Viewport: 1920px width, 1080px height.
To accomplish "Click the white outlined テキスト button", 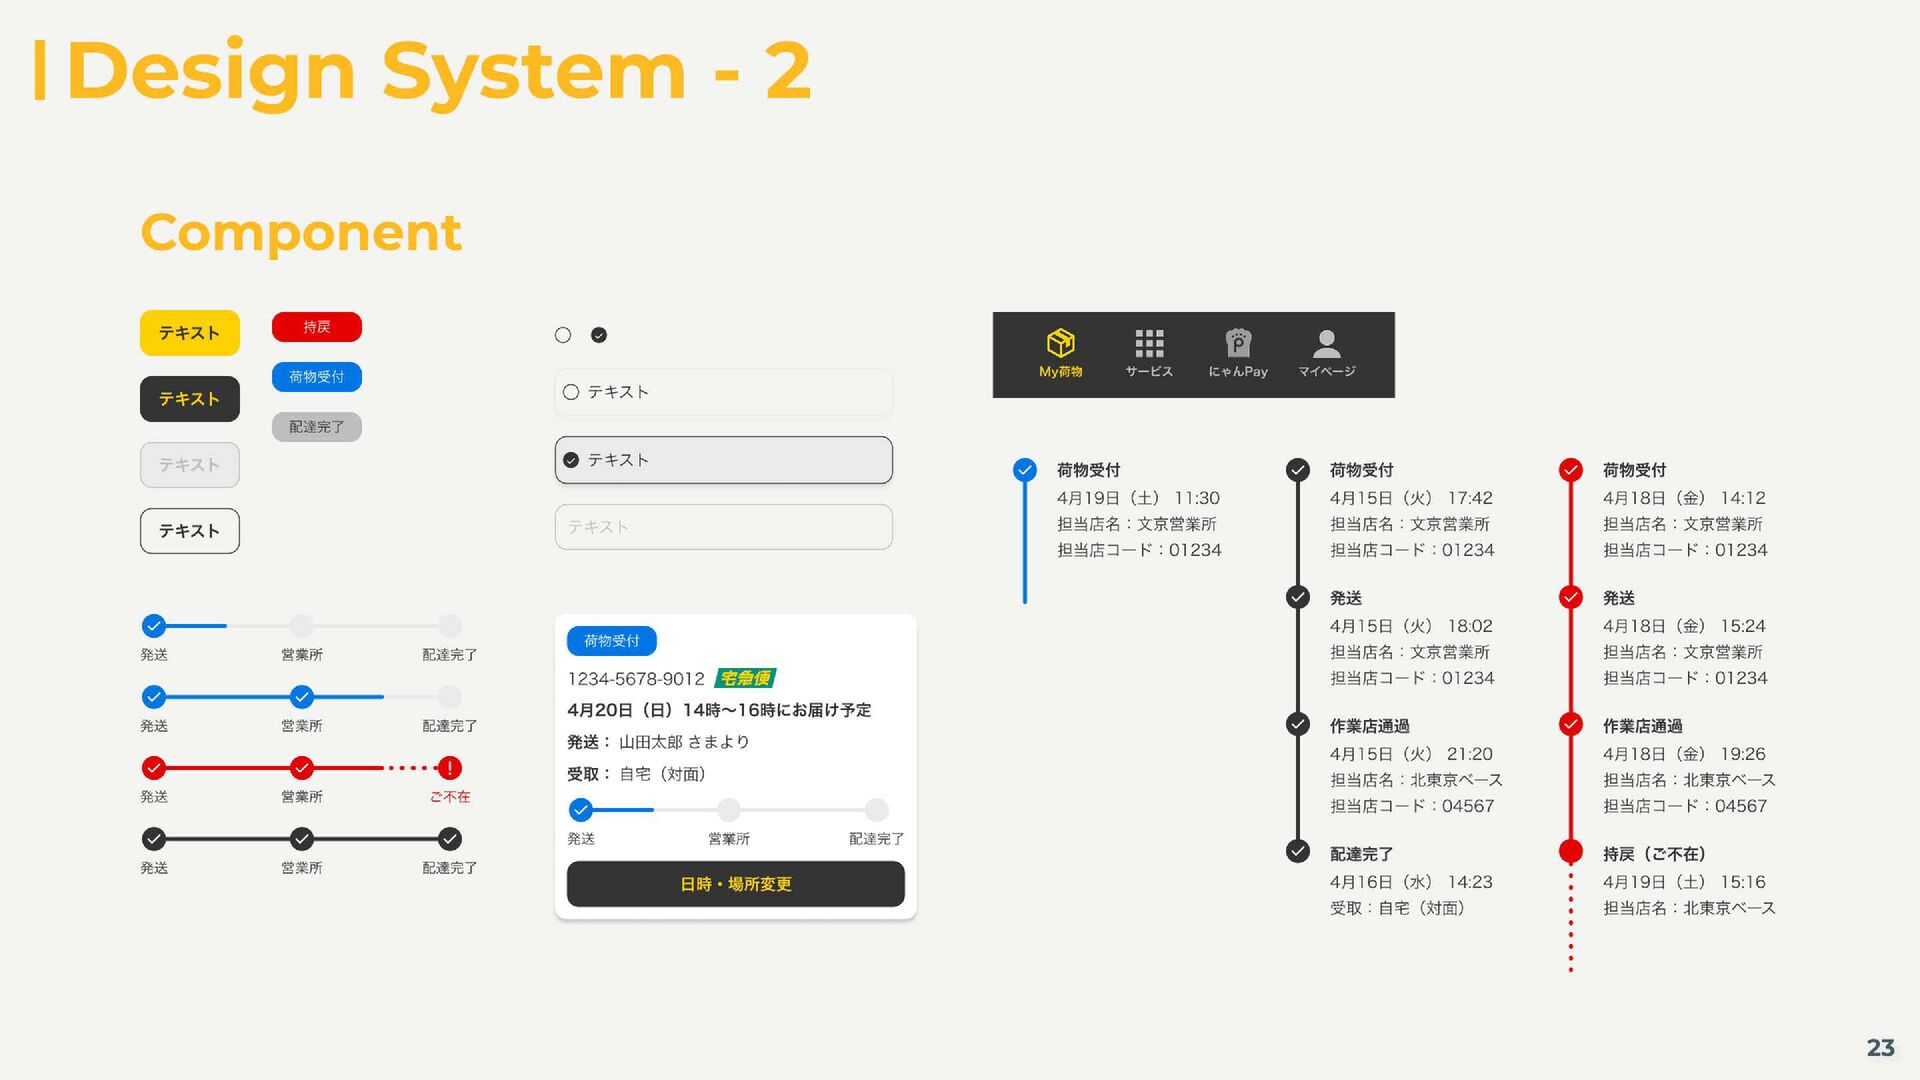I will [x=190, y=531].
